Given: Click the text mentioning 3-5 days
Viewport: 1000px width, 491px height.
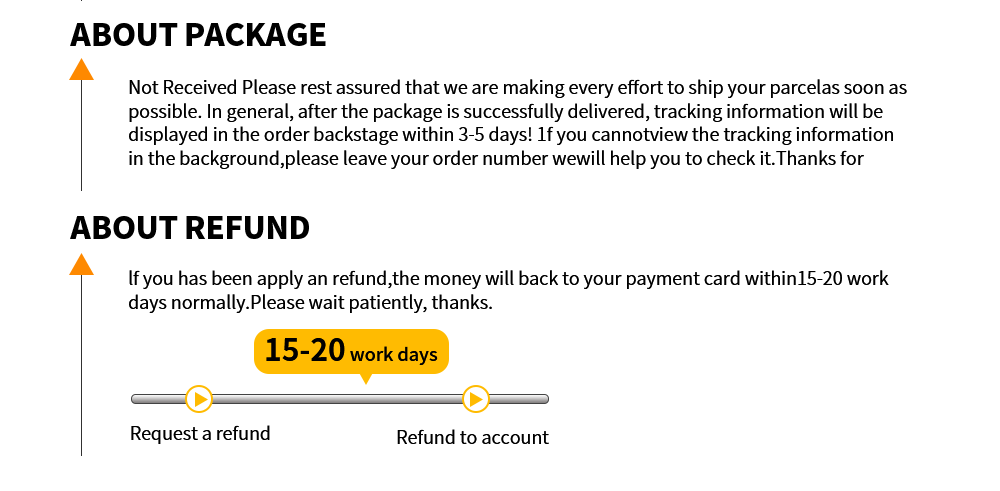Looking at the screenshot, I should pos(511,135).
